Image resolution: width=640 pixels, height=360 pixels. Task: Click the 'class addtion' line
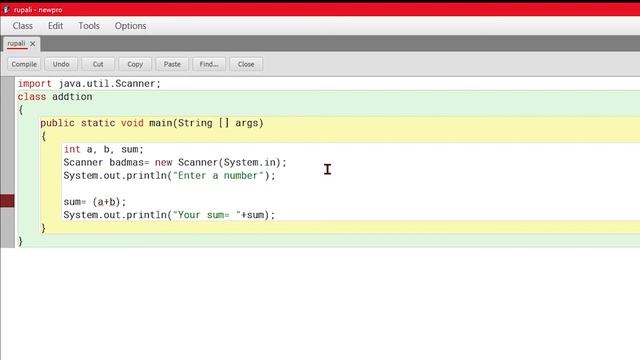[x=55, y=97]
